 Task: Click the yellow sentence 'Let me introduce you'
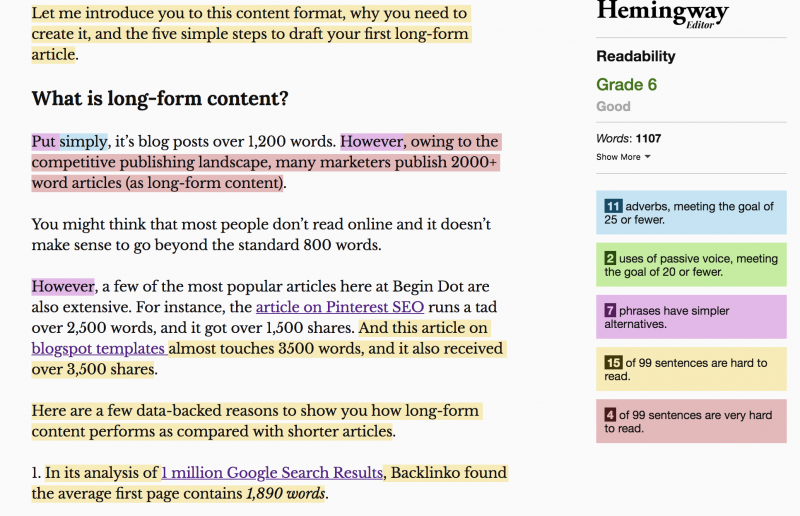251,34
